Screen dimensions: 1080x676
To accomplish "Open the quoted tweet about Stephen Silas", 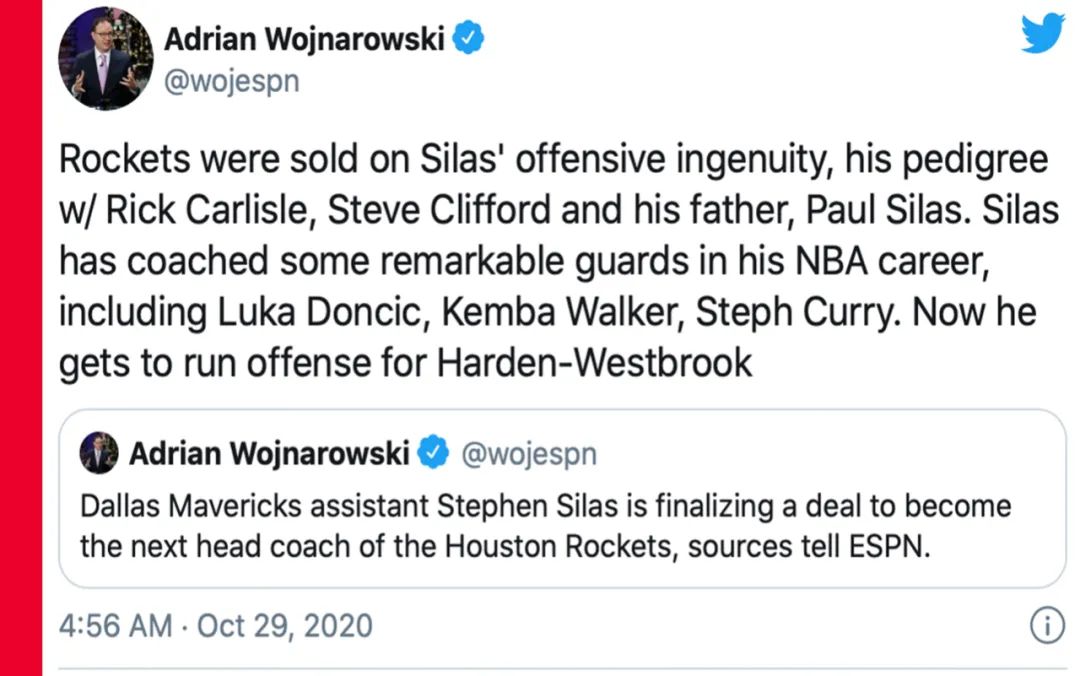I will tap(560, 525).
